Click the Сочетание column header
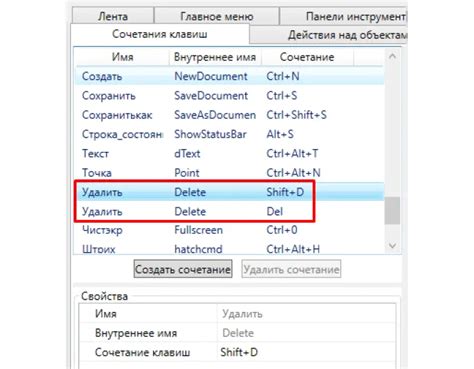This screenshot has width=474, height=369. pyautogui.click(x=307, y=57)
